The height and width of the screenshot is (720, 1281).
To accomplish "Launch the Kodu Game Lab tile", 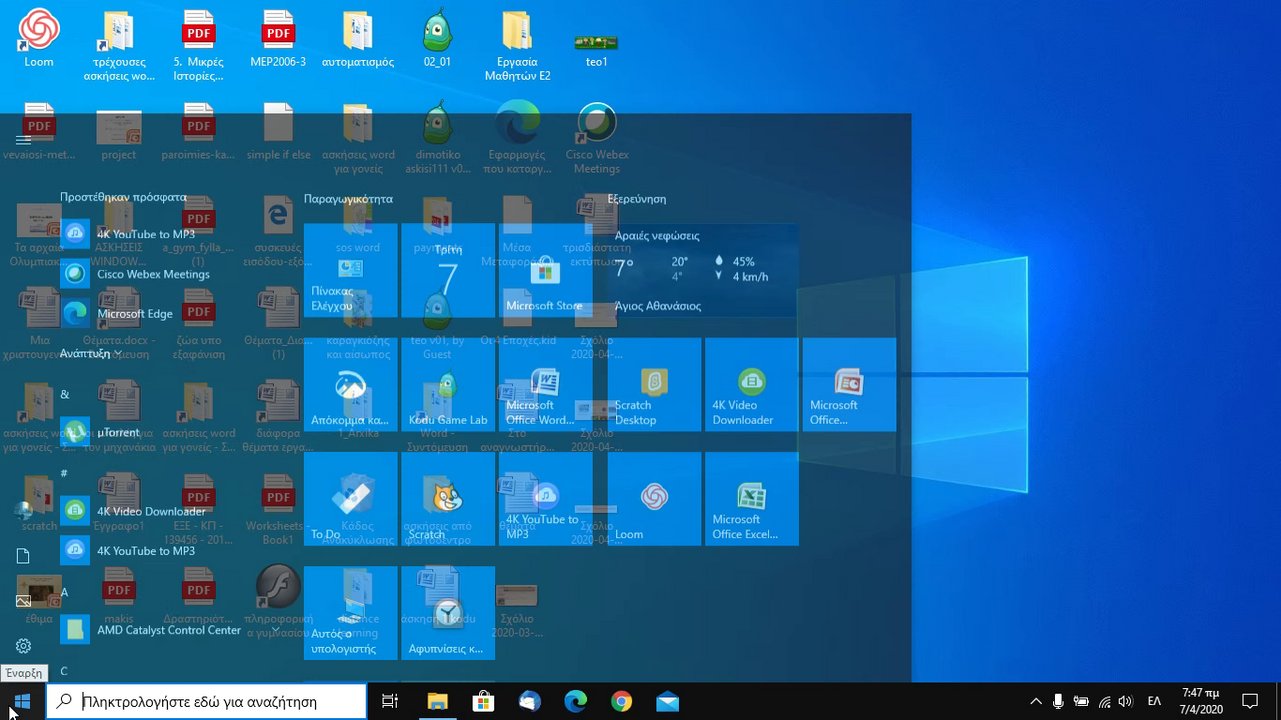I will point(448,384).
